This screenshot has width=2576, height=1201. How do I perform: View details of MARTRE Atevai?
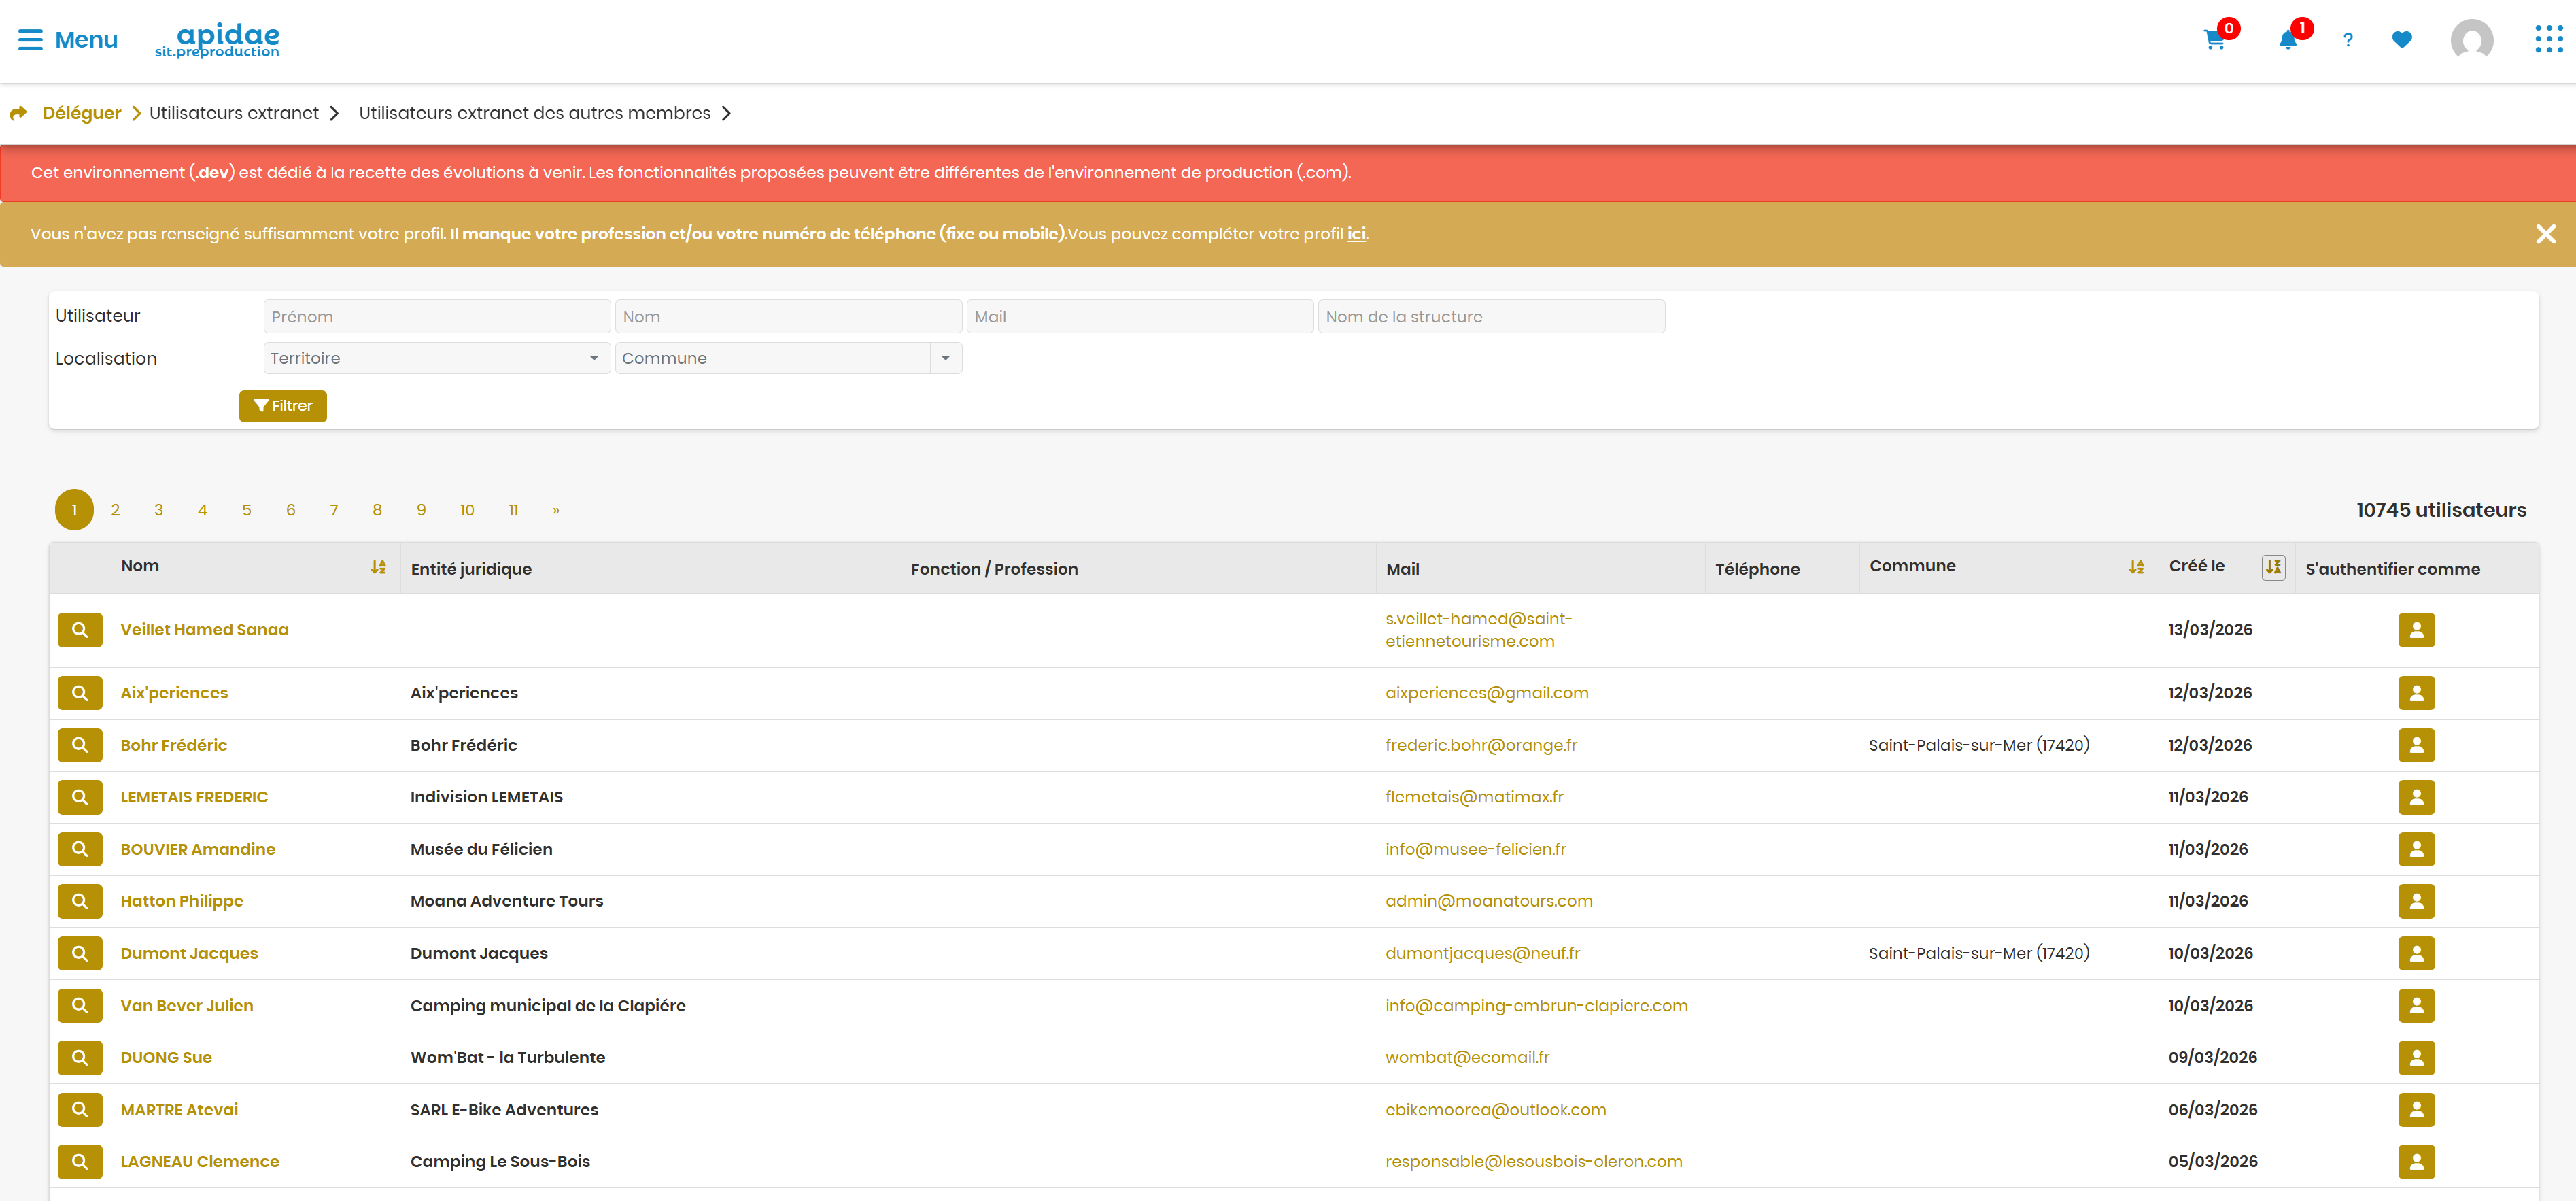(x=80, y=1109)
